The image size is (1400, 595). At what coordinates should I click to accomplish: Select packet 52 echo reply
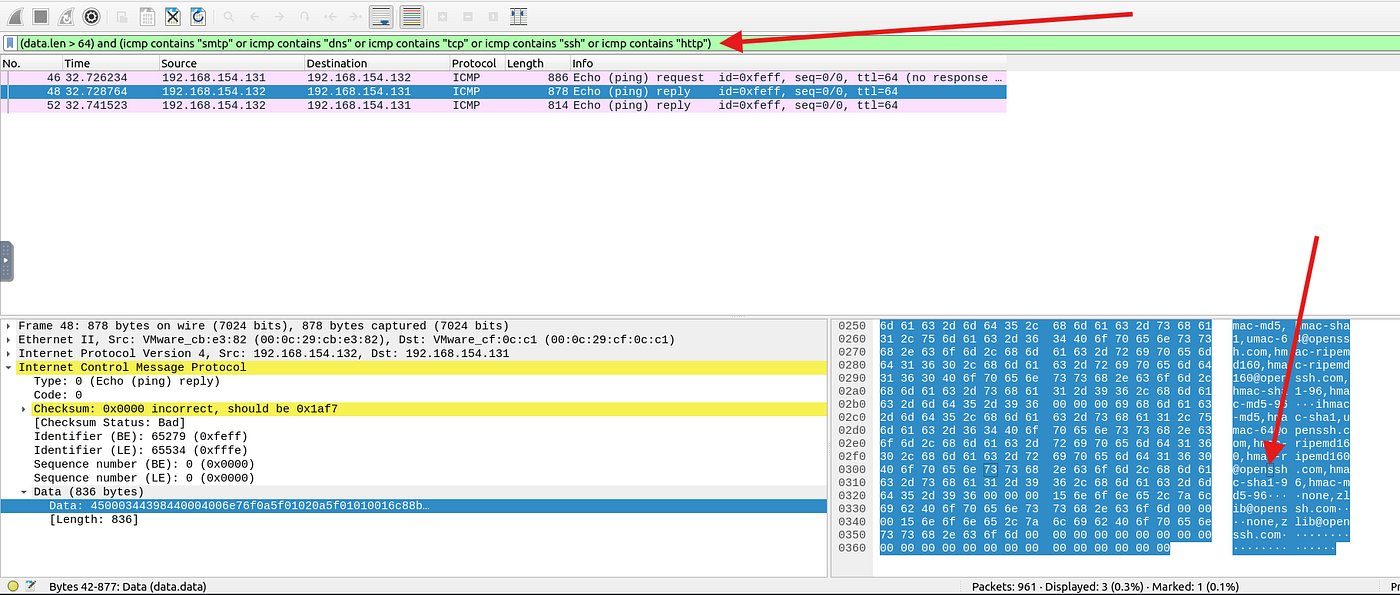click(503, 105)
